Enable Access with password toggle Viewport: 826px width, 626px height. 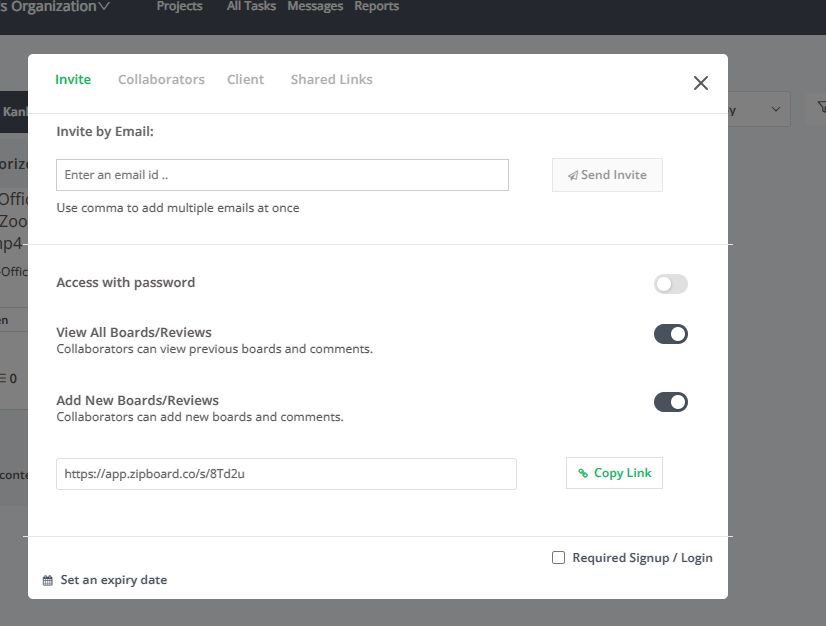click(671, 284)
